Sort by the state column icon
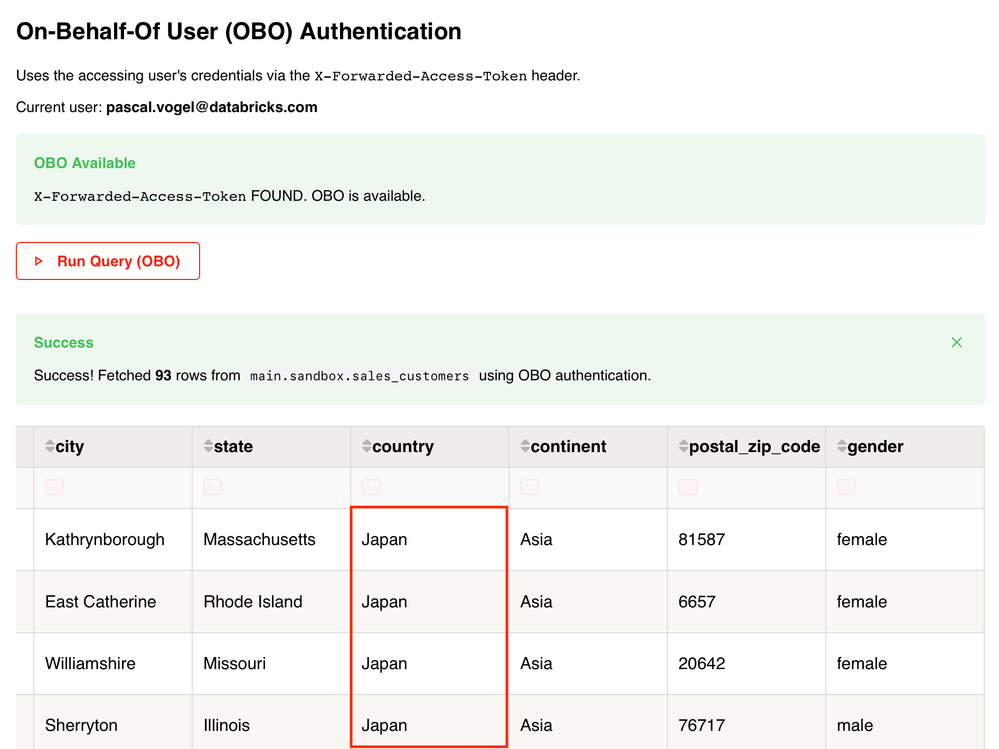Viewport: 999px width, 749px height. point(208,446)
